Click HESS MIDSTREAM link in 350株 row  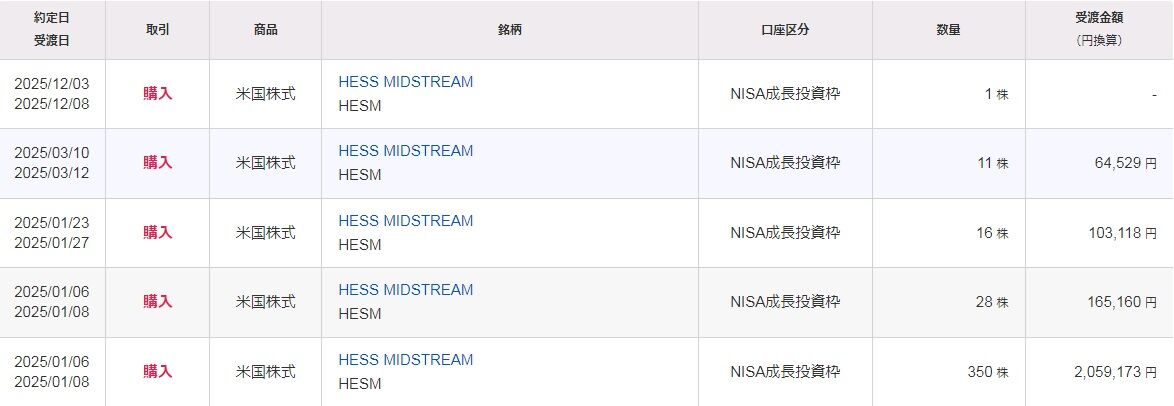coord(405,360)
